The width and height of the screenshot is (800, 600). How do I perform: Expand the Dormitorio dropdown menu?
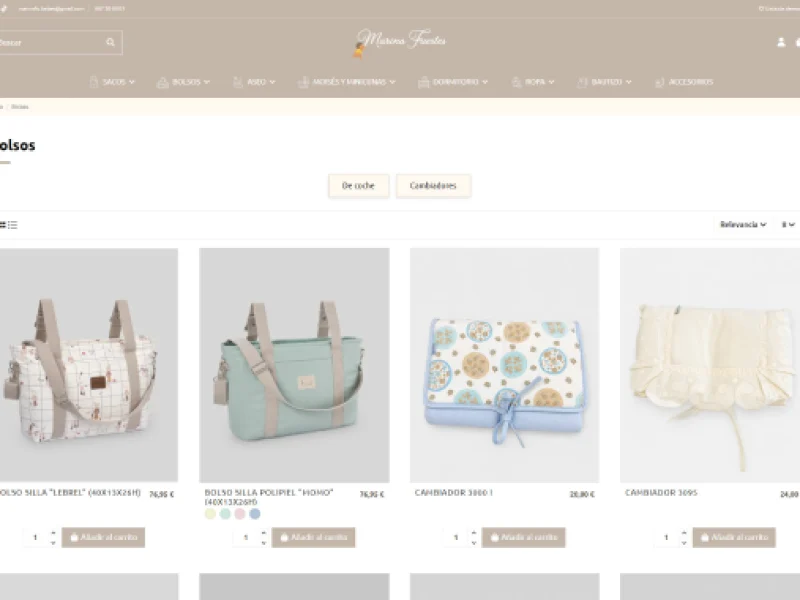pos(485,82)
